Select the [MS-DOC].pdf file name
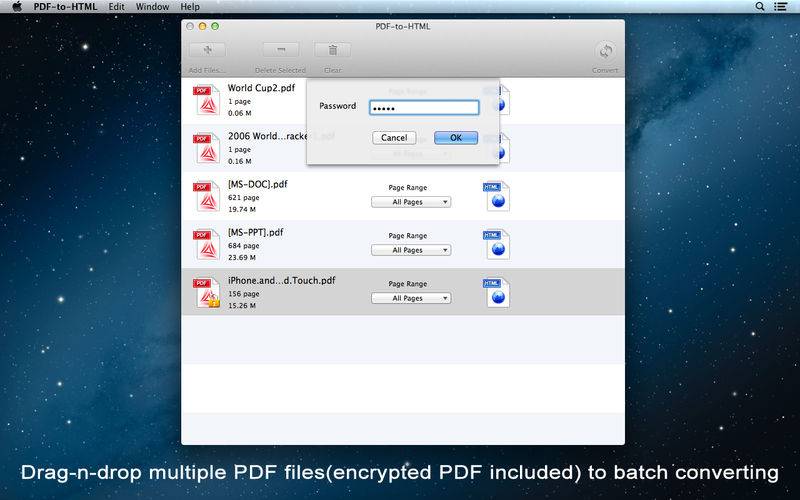Image resolution: width=800 pixels, height=500 pixels. pos(258,184)
